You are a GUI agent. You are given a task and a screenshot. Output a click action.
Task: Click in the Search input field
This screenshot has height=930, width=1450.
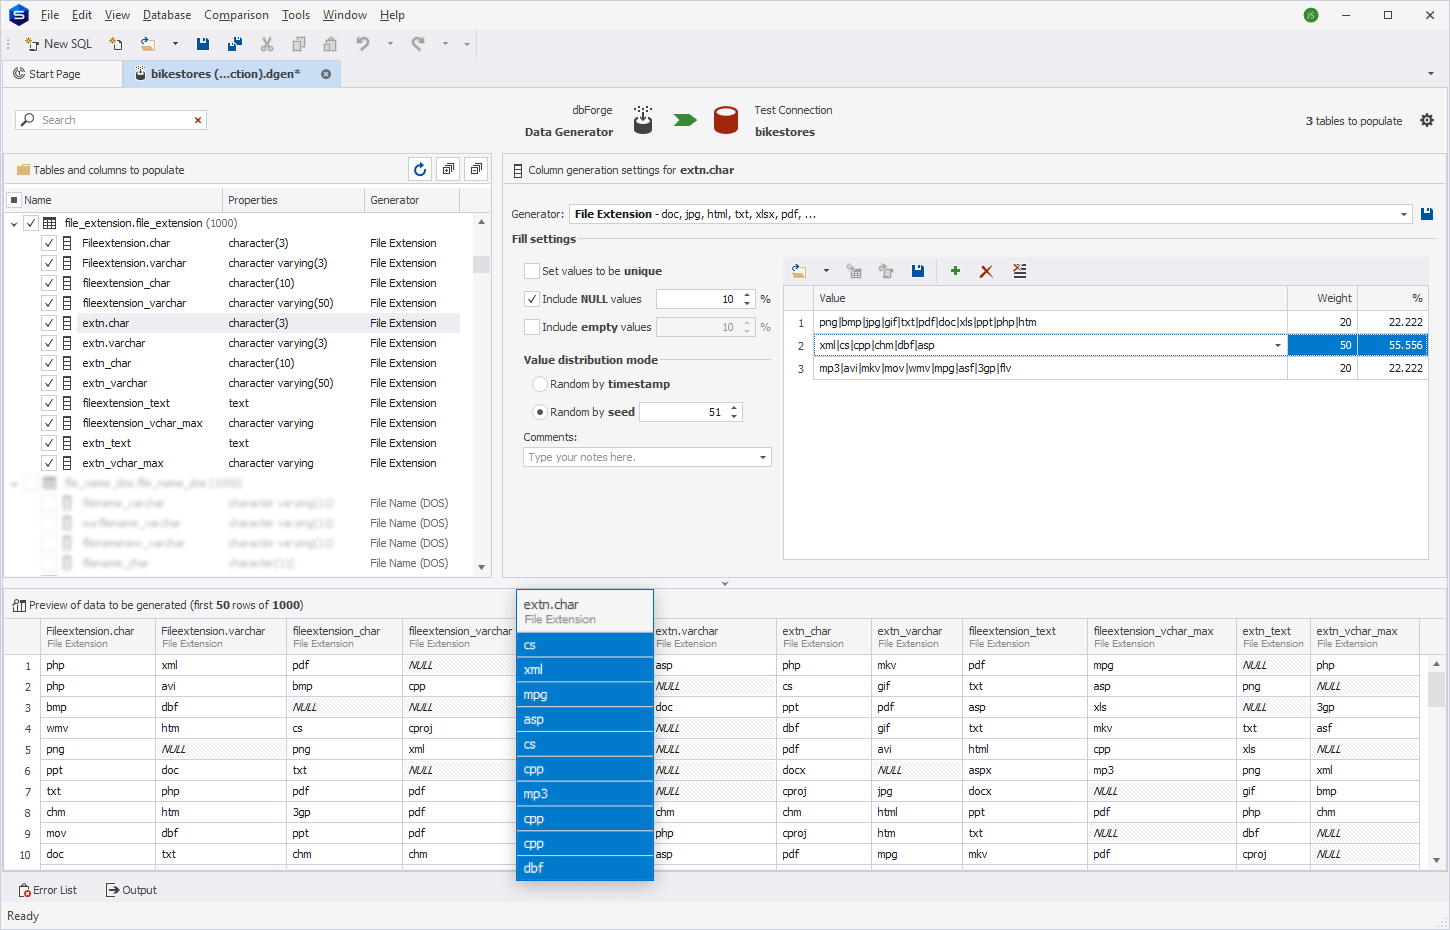[115, 120]
